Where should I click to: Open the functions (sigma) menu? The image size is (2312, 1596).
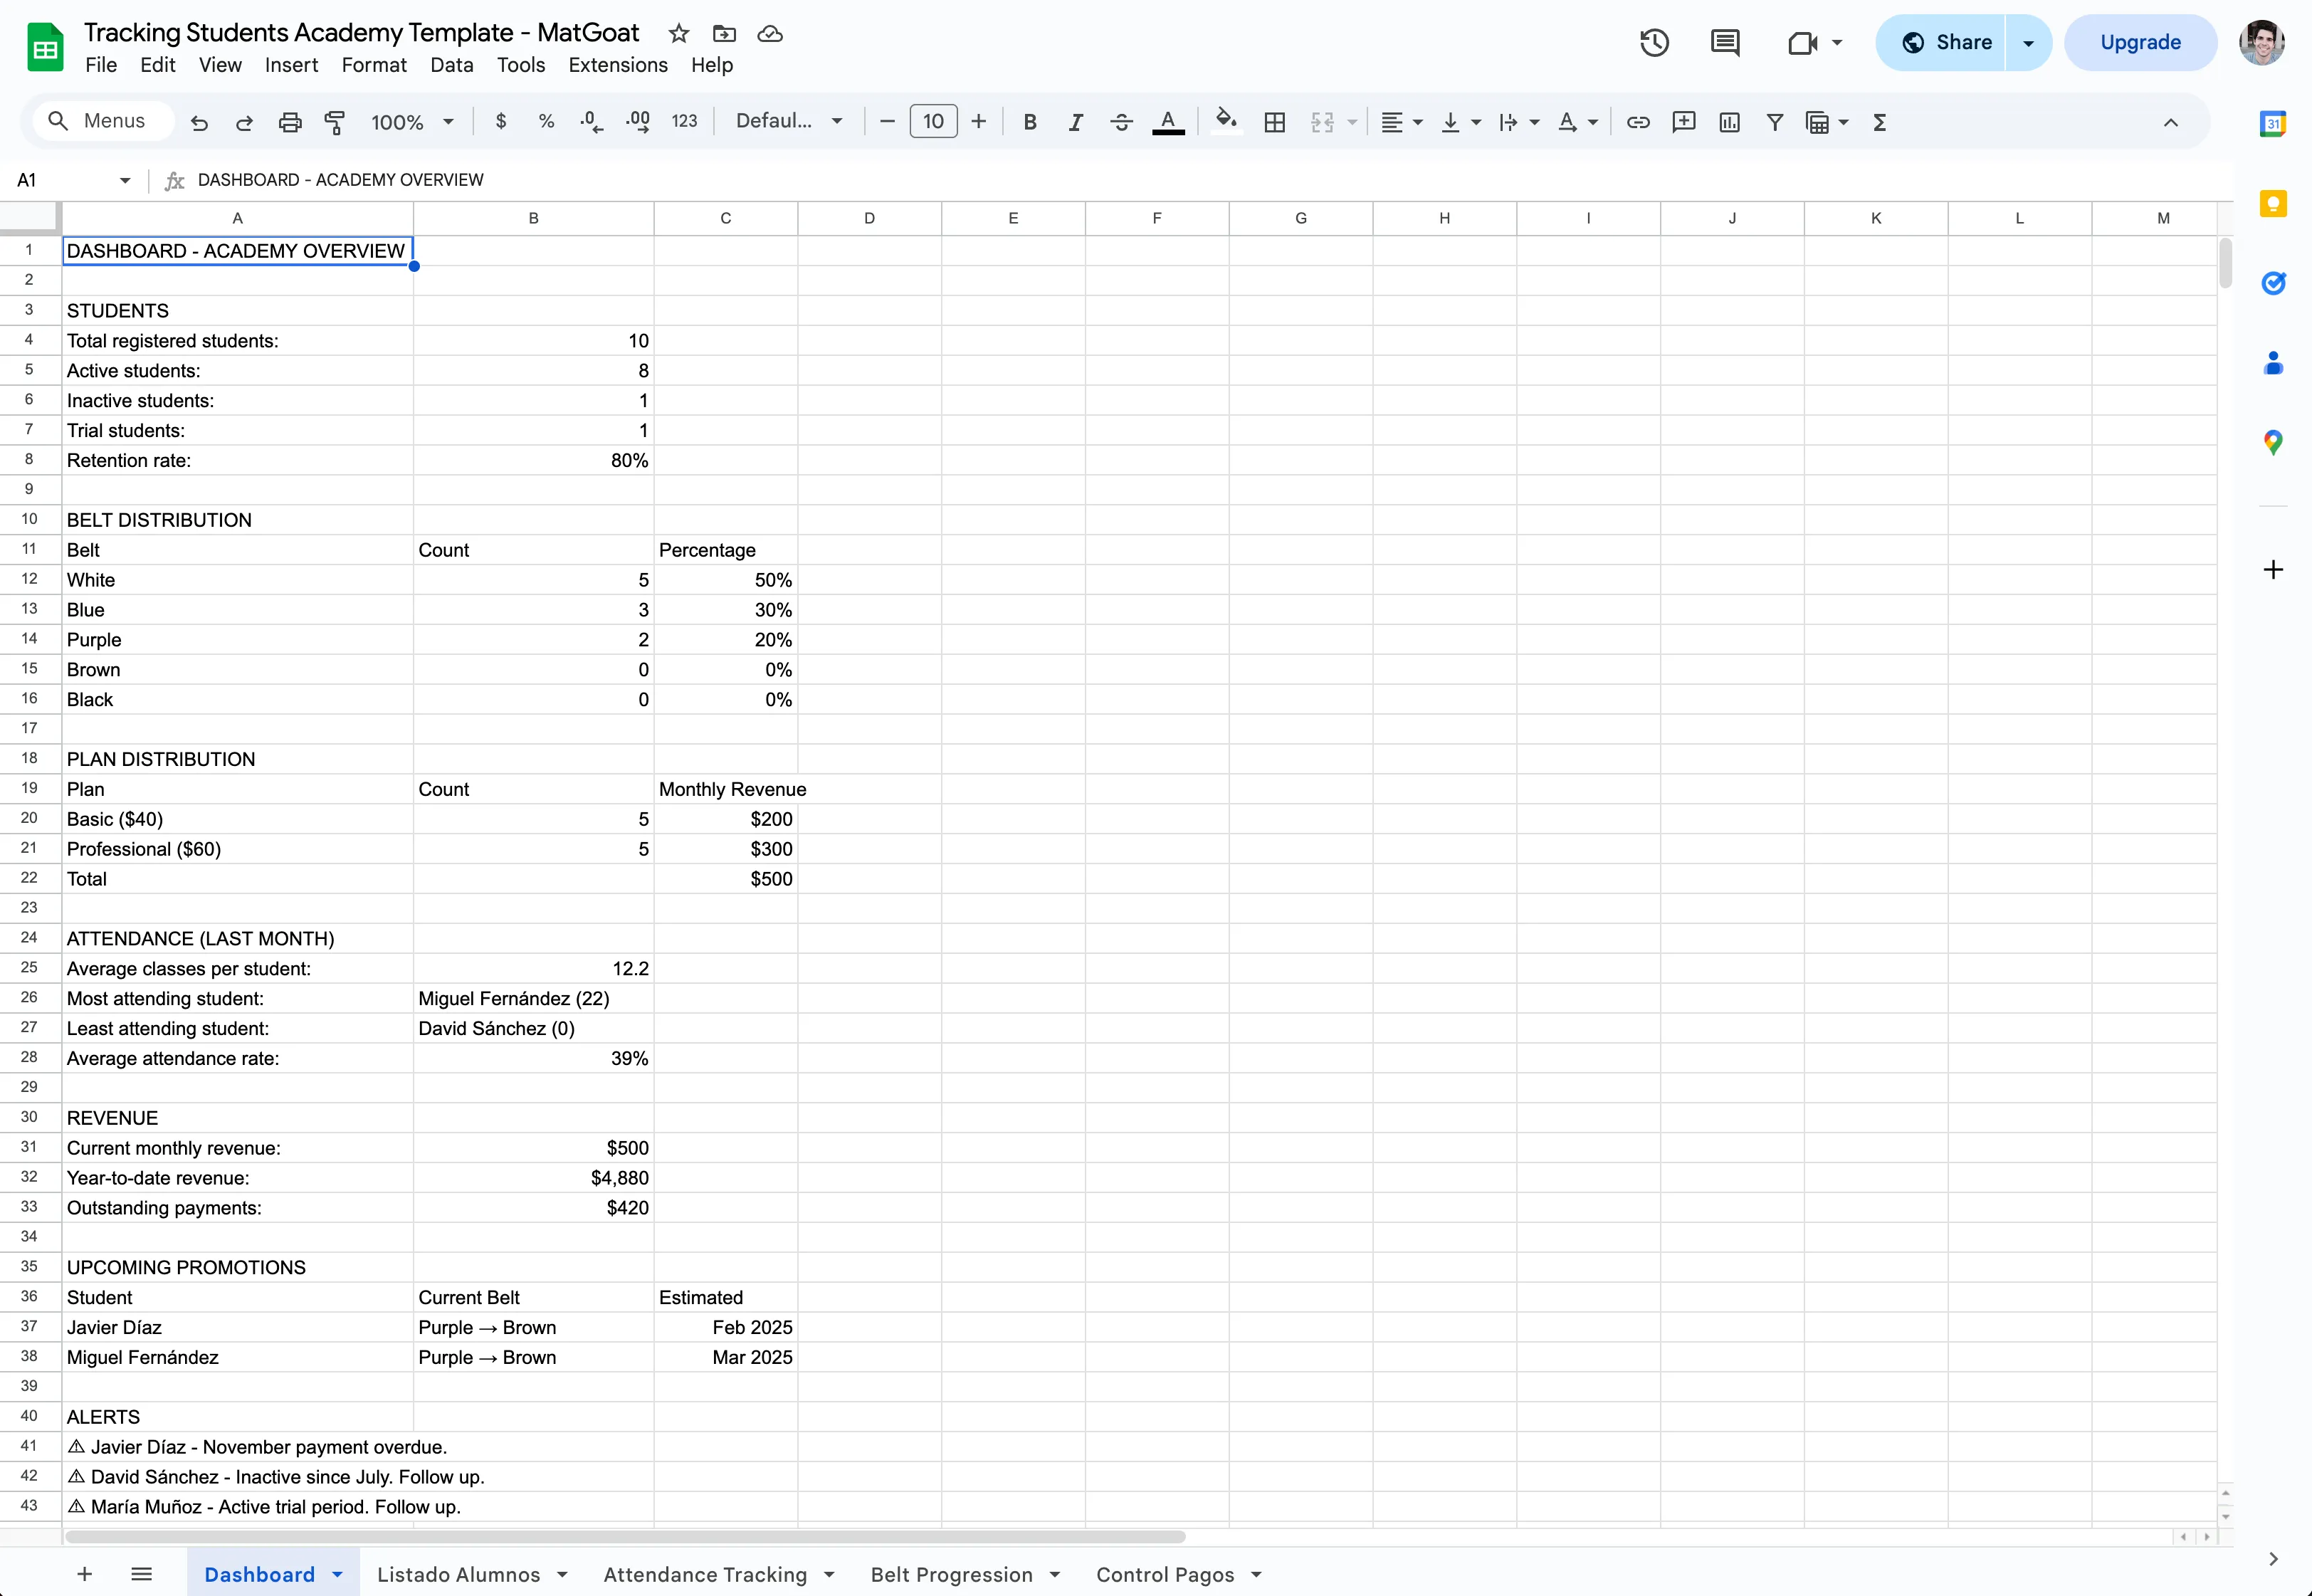(1880, 121)
